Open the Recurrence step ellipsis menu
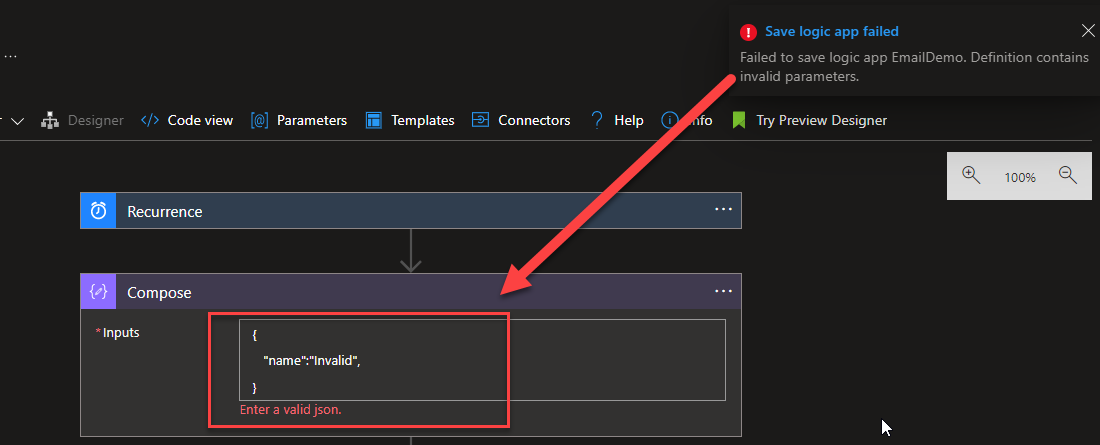Viewport: 1100px width, 445px height. click(723, 211)
